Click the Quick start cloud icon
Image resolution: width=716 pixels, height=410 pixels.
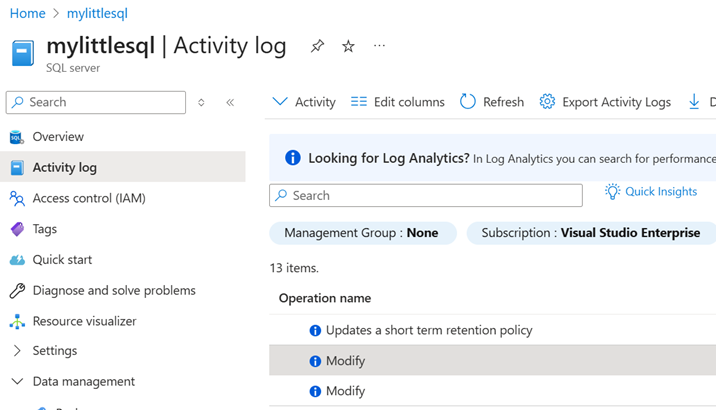(17, 260)
